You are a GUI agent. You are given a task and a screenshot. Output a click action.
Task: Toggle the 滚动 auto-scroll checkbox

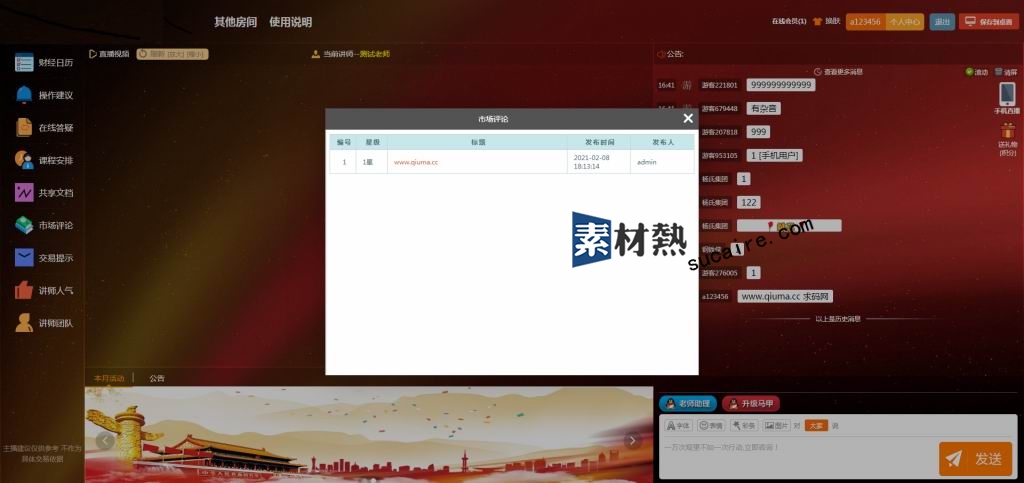(x=969, y=72)
